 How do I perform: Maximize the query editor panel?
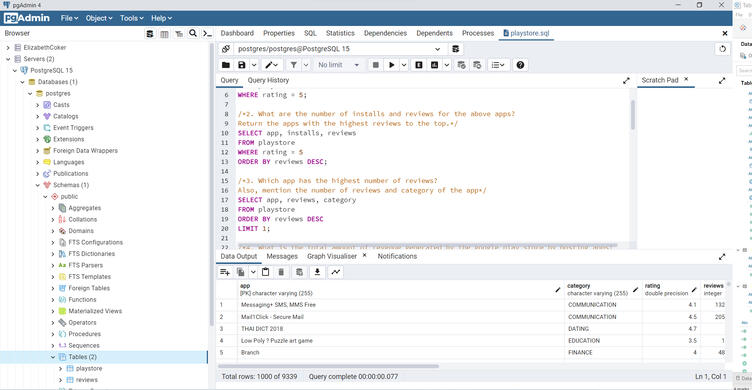point(626,81)
